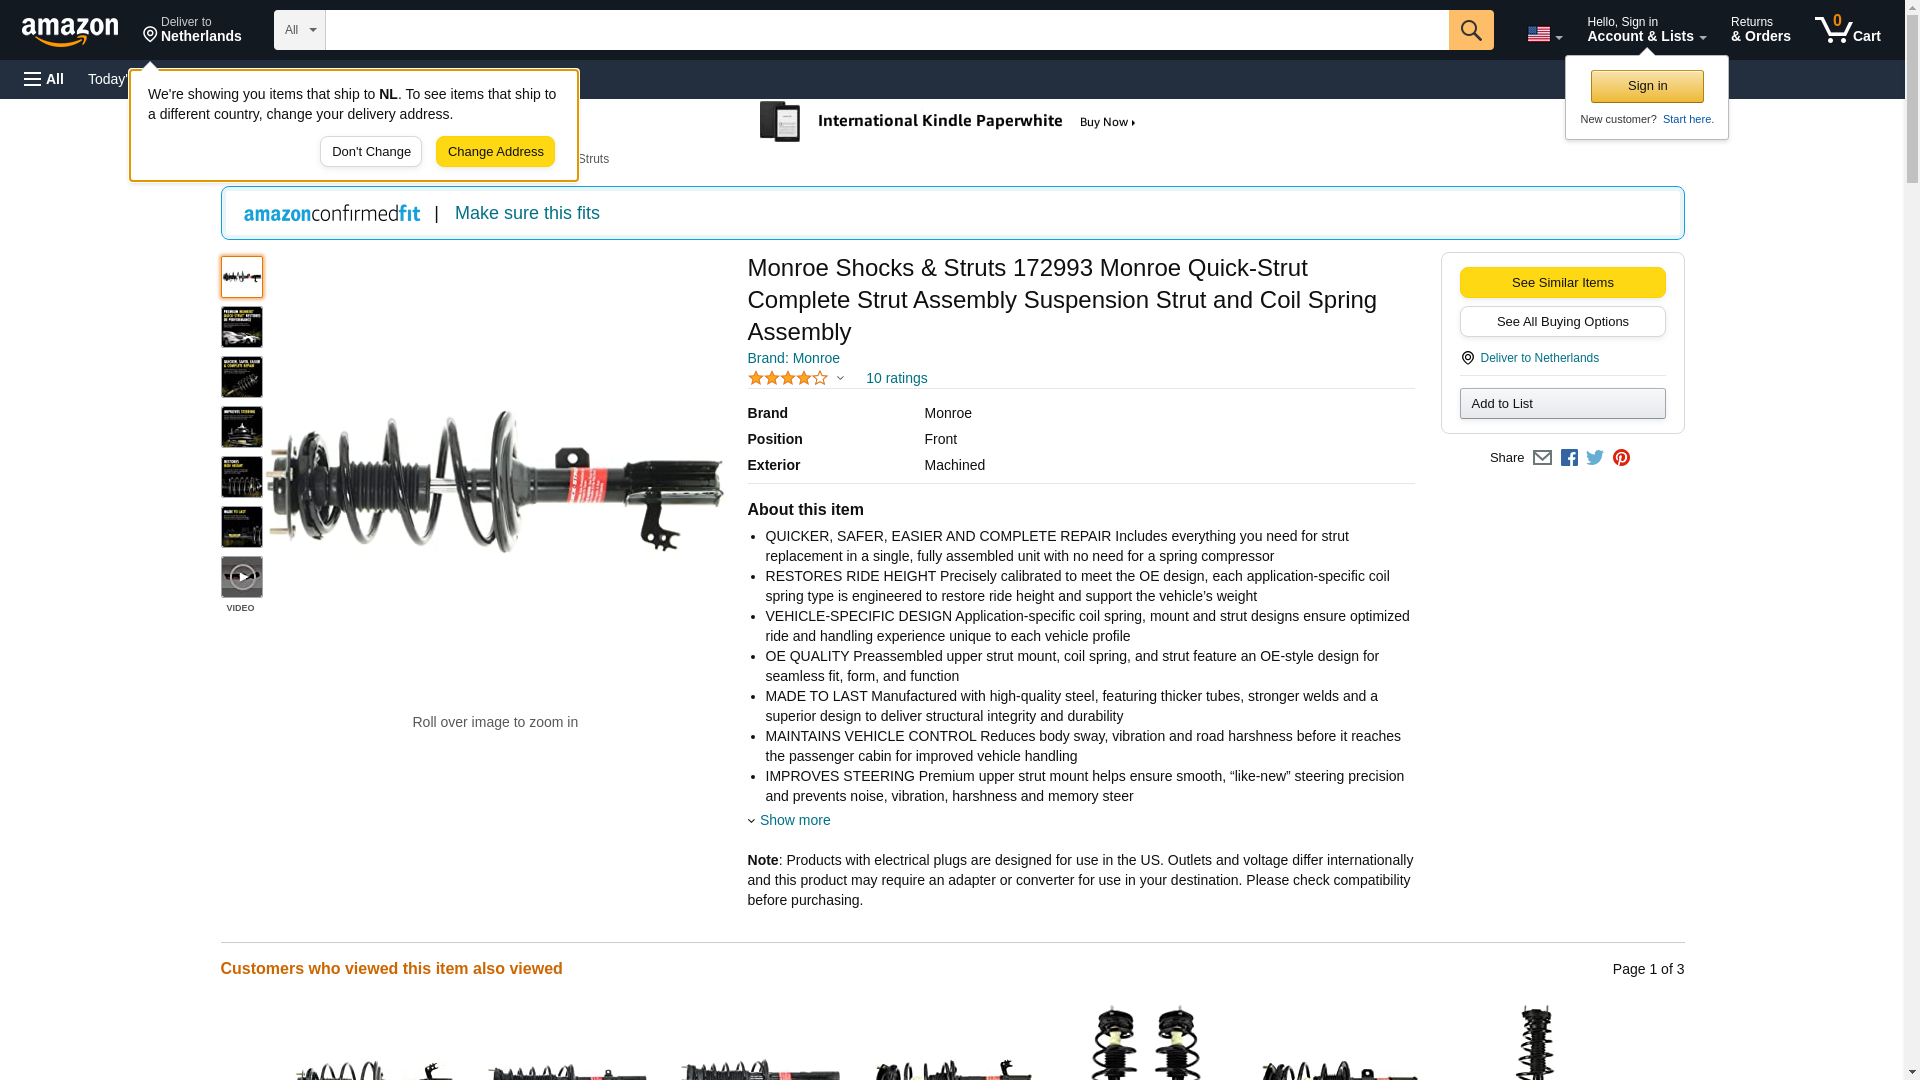Open the 10 ratings link
The width and height of the screenshot is (1920, 1080).
[x=896, y=378]
